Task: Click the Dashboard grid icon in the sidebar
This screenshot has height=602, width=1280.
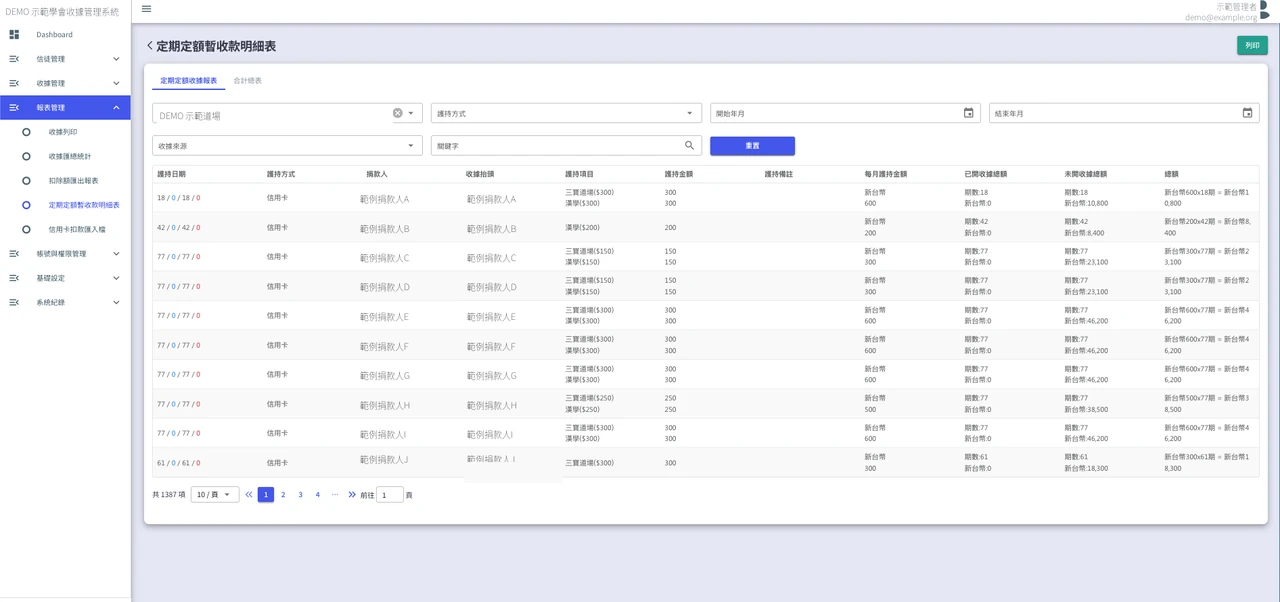Action: [14, 35]
